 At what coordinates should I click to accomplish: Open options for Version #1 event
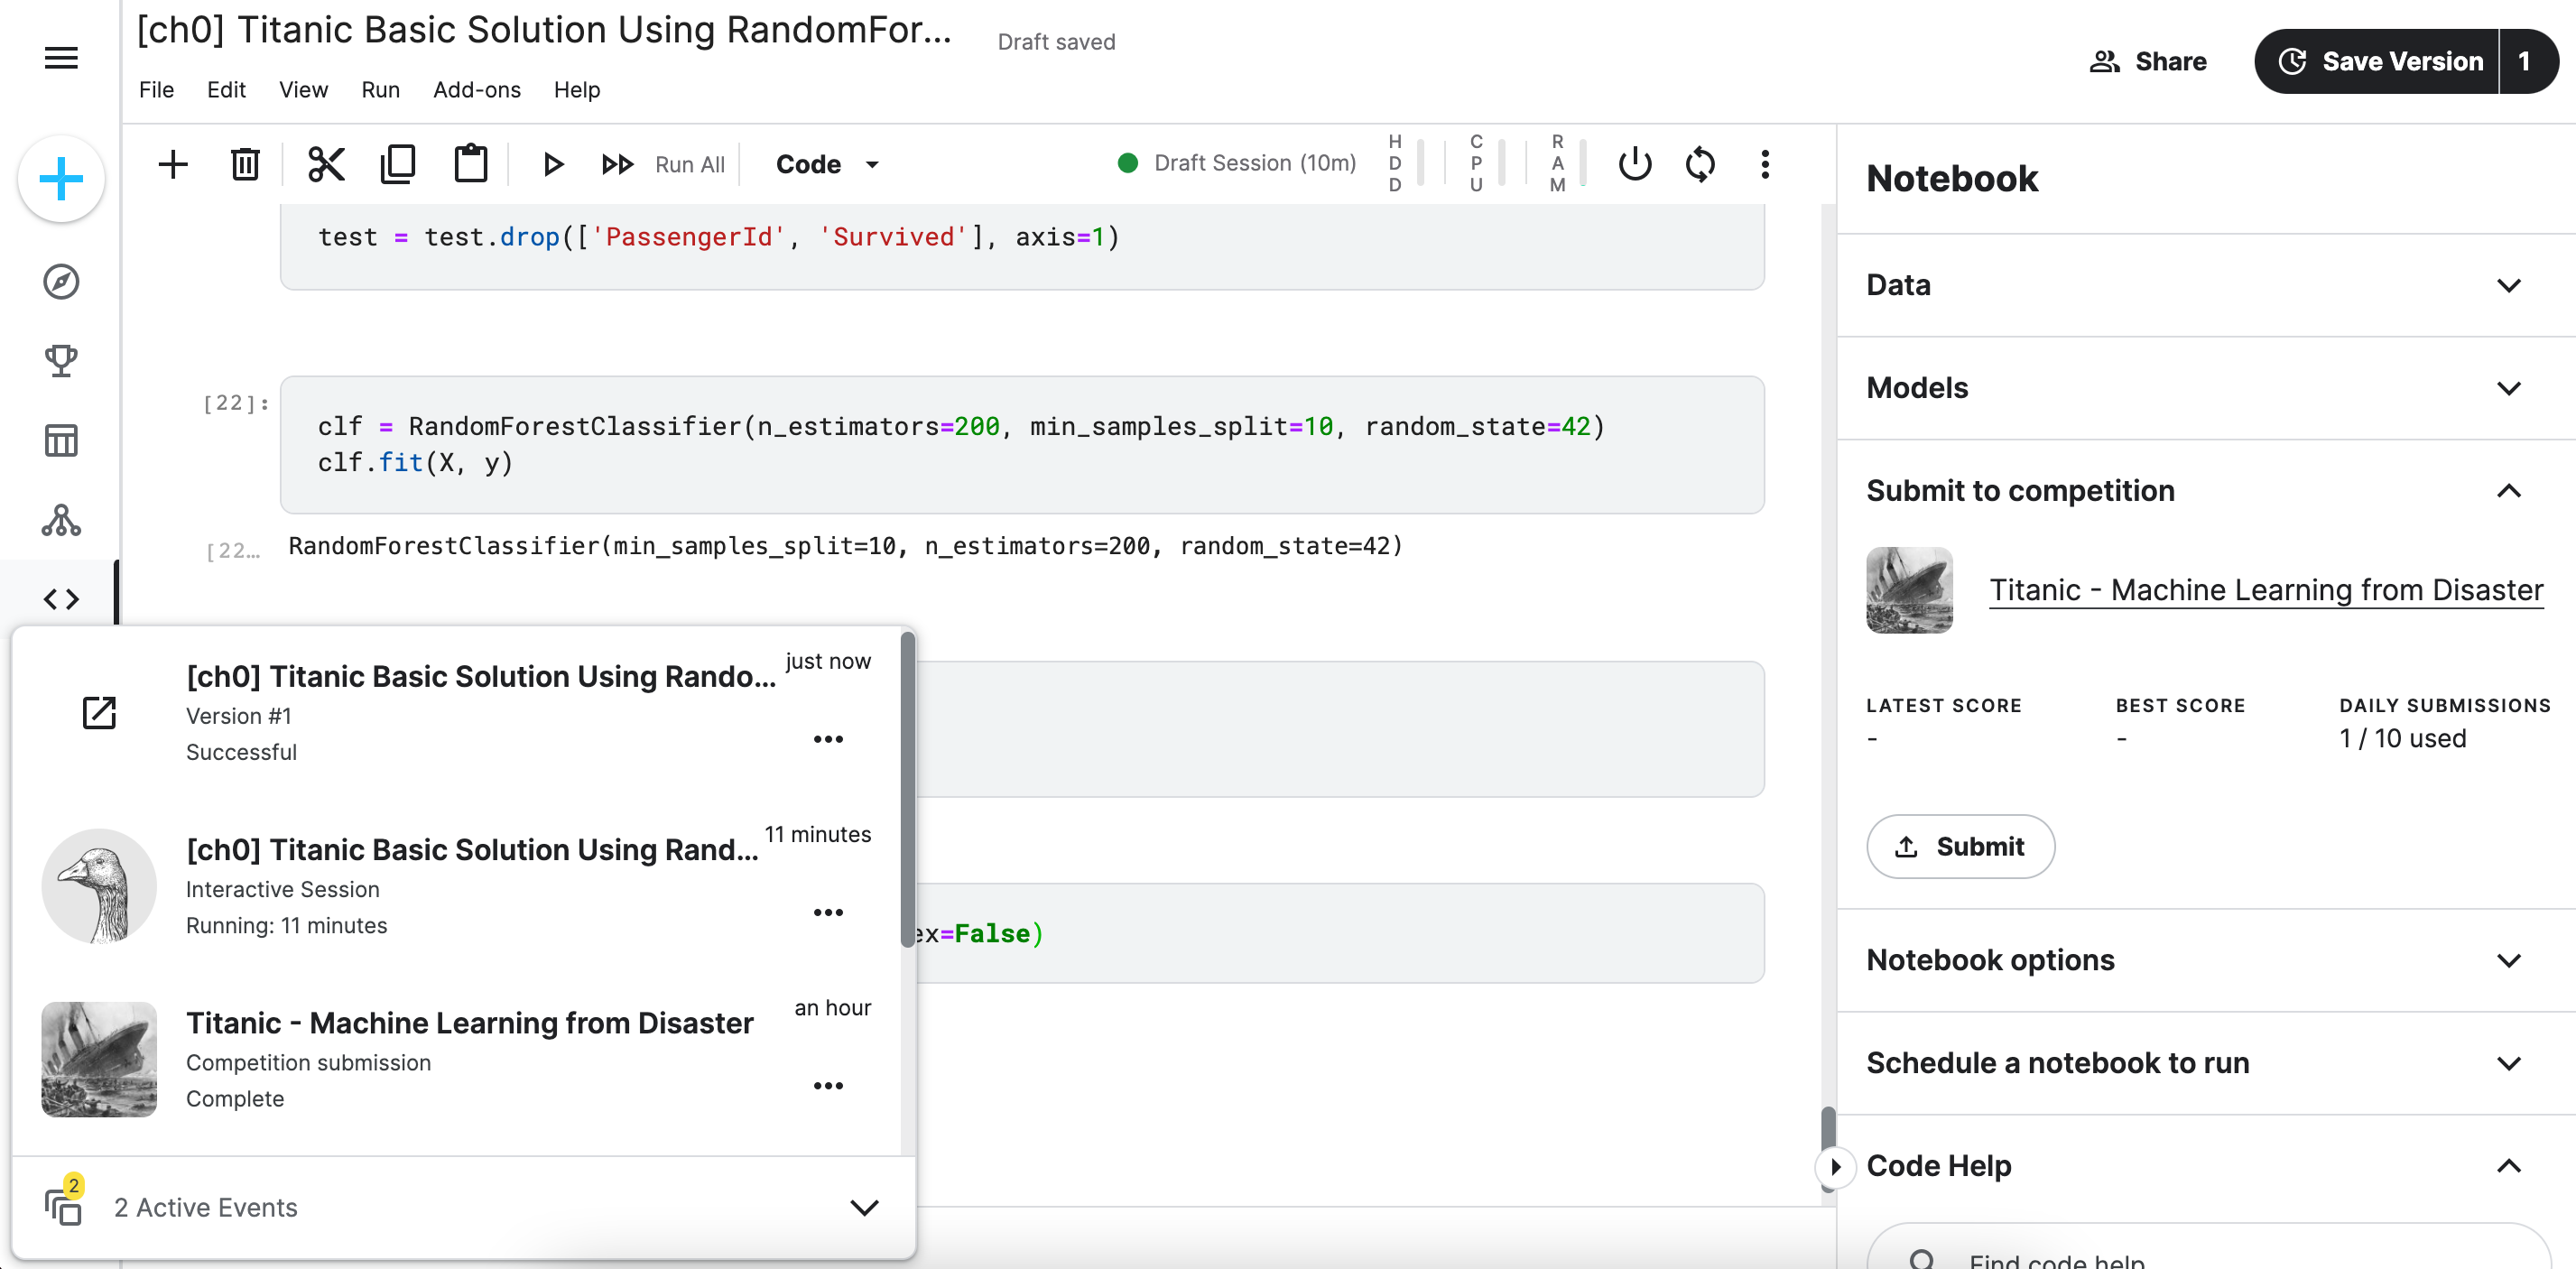pyautogui.click(x=828, y=739)
